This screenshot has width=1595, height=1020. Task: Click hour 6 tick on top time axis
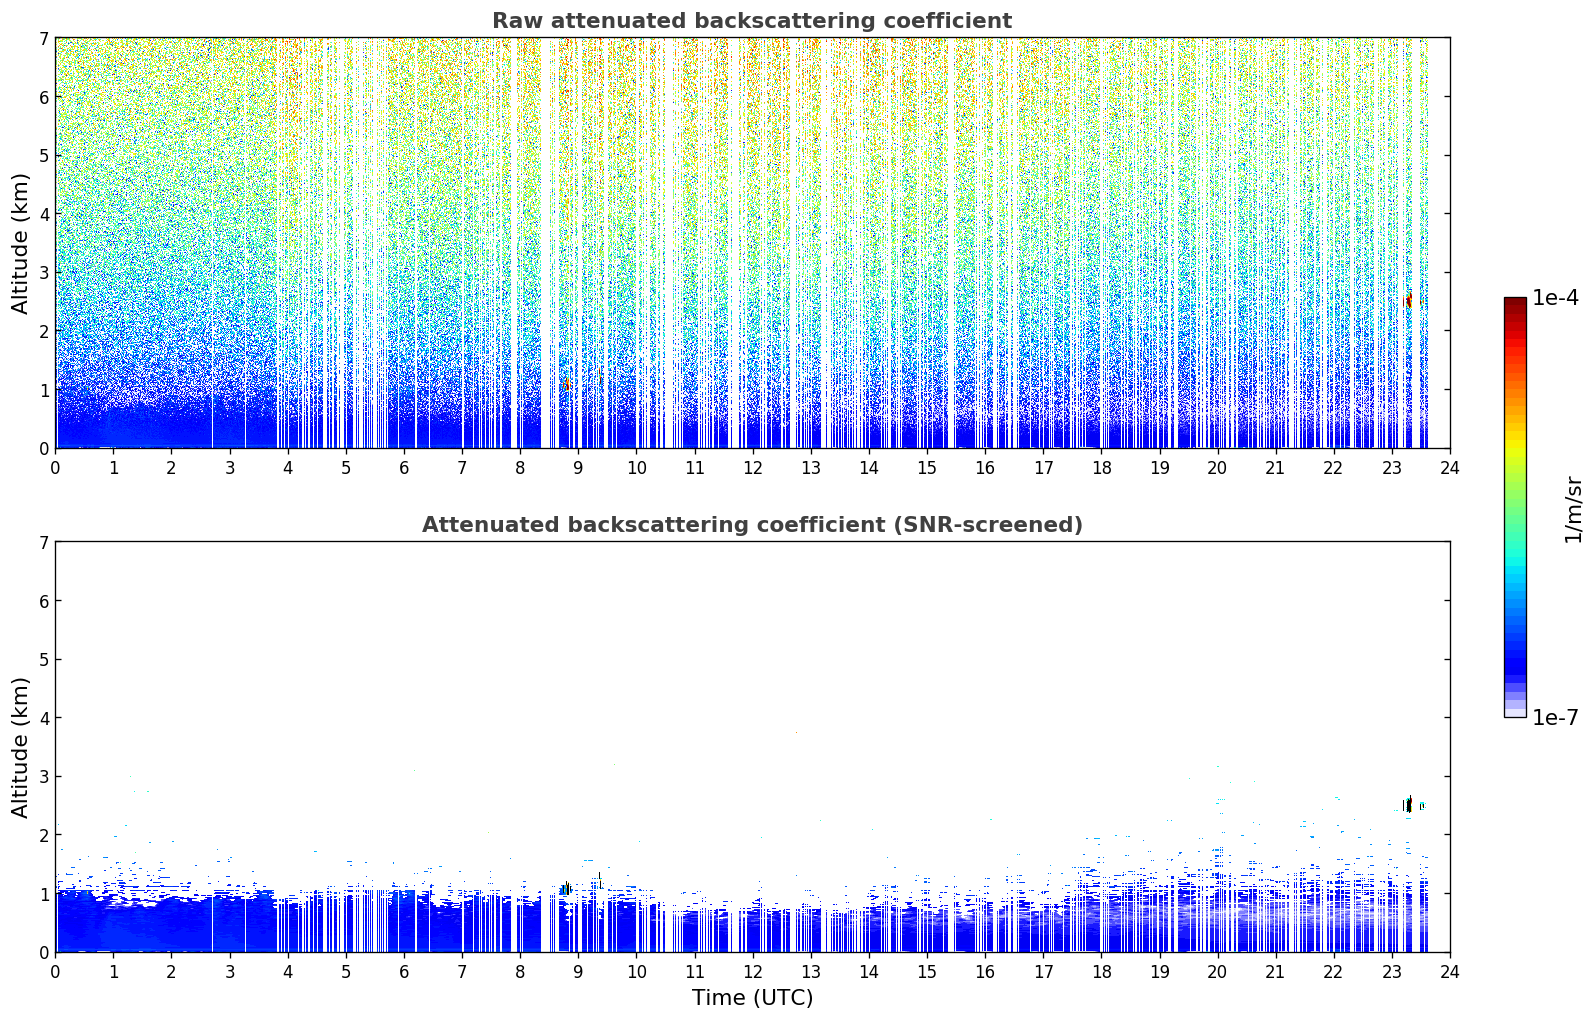(x=404, y=467)
